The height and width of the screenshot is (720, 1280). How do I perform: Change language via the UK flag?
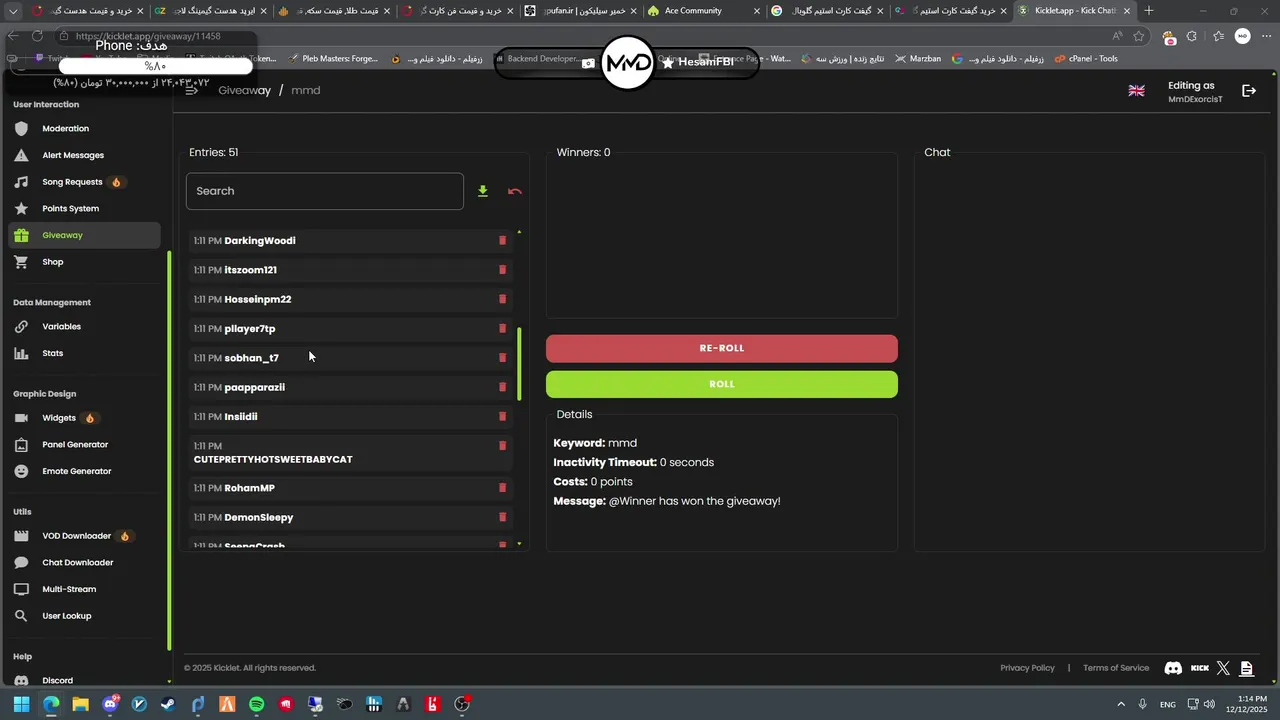pos(1137,90)
